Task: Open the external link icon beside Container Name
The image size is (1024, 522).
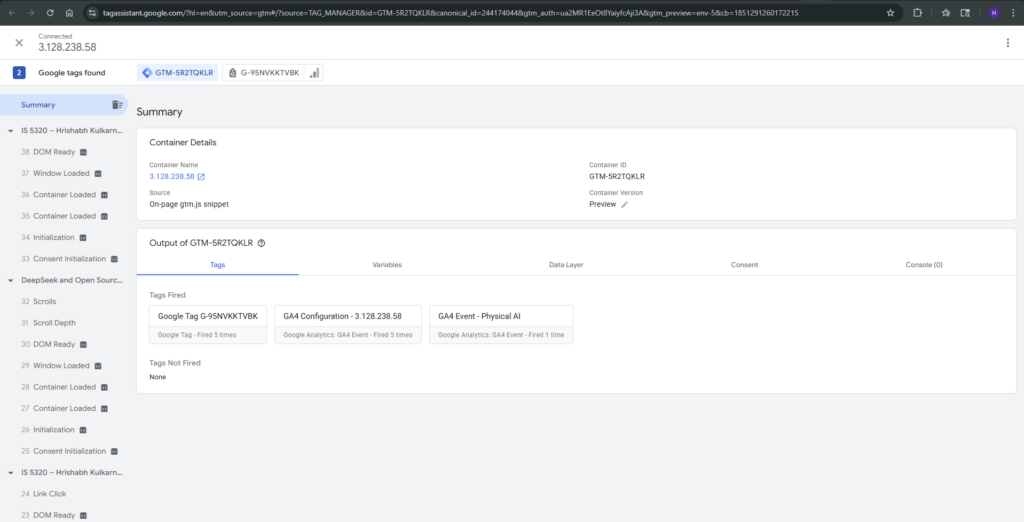Action: click(201, 177)
